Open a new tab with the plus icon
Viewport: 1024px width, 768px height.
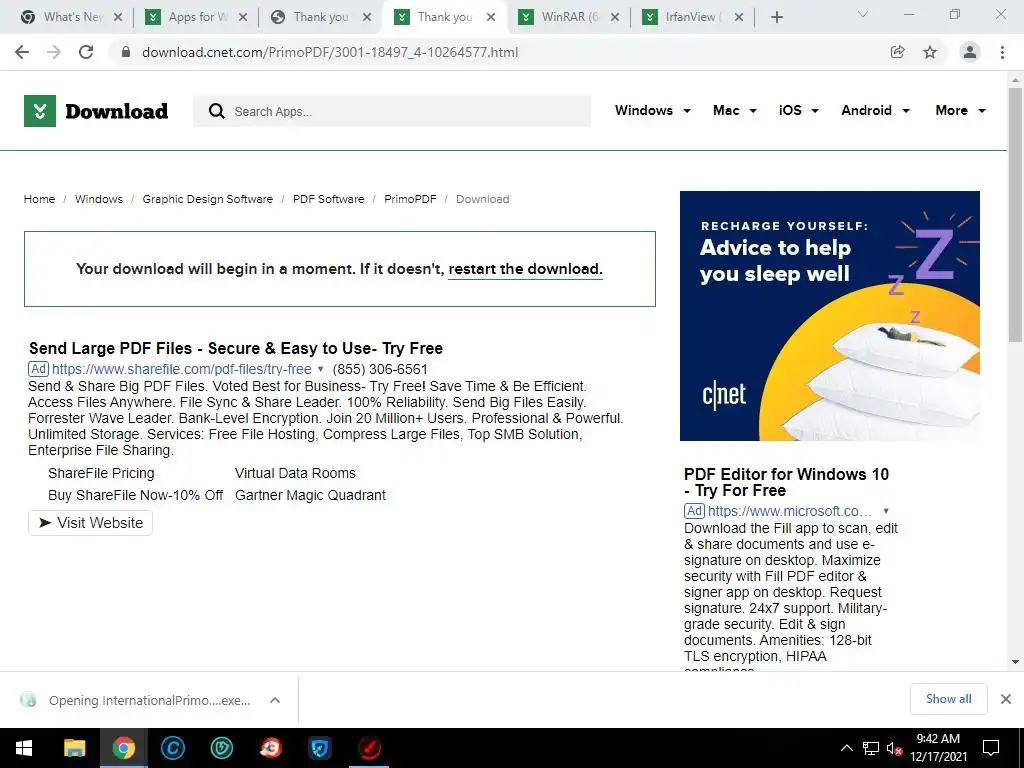pos(776,17)
